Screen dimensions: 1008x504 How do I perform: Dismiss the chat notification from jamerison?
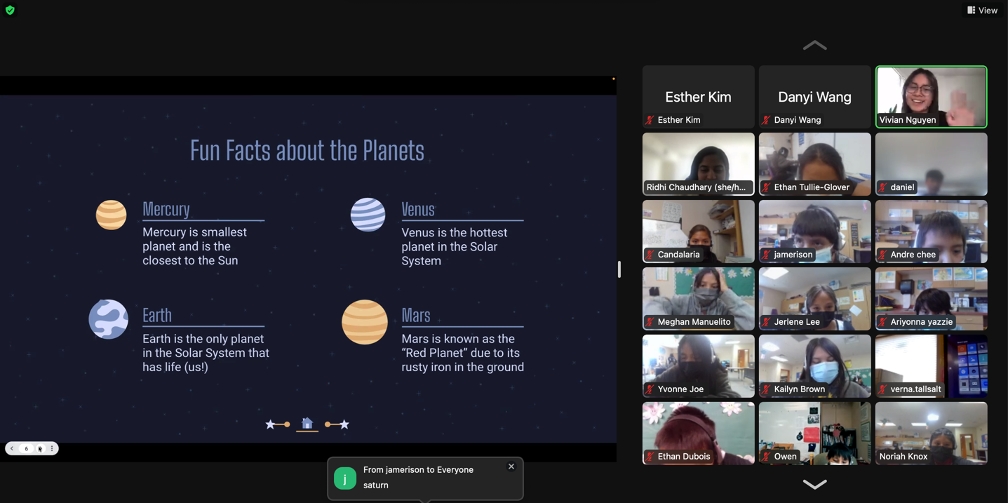pos(511,467)
